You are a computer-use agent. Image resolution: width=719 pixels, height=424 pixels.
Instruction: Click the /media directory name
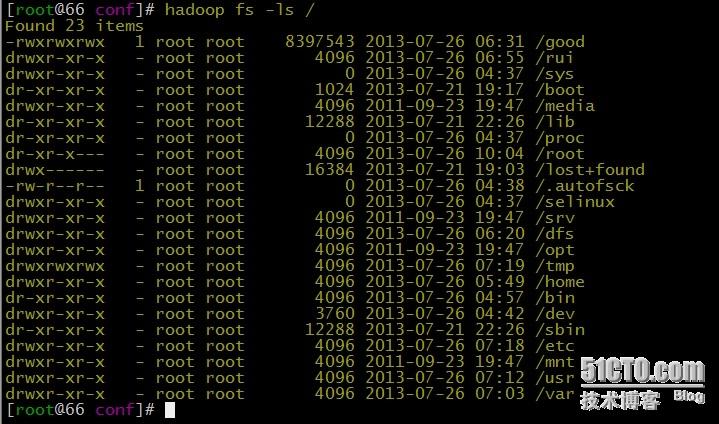coord(565,106)
